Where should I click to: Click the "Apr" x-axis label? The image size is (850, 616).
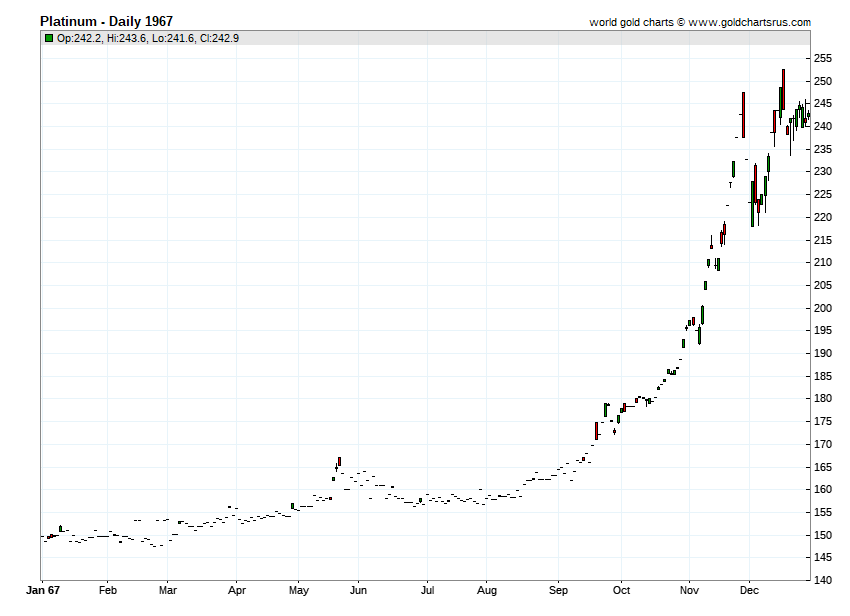coord(237,591)
